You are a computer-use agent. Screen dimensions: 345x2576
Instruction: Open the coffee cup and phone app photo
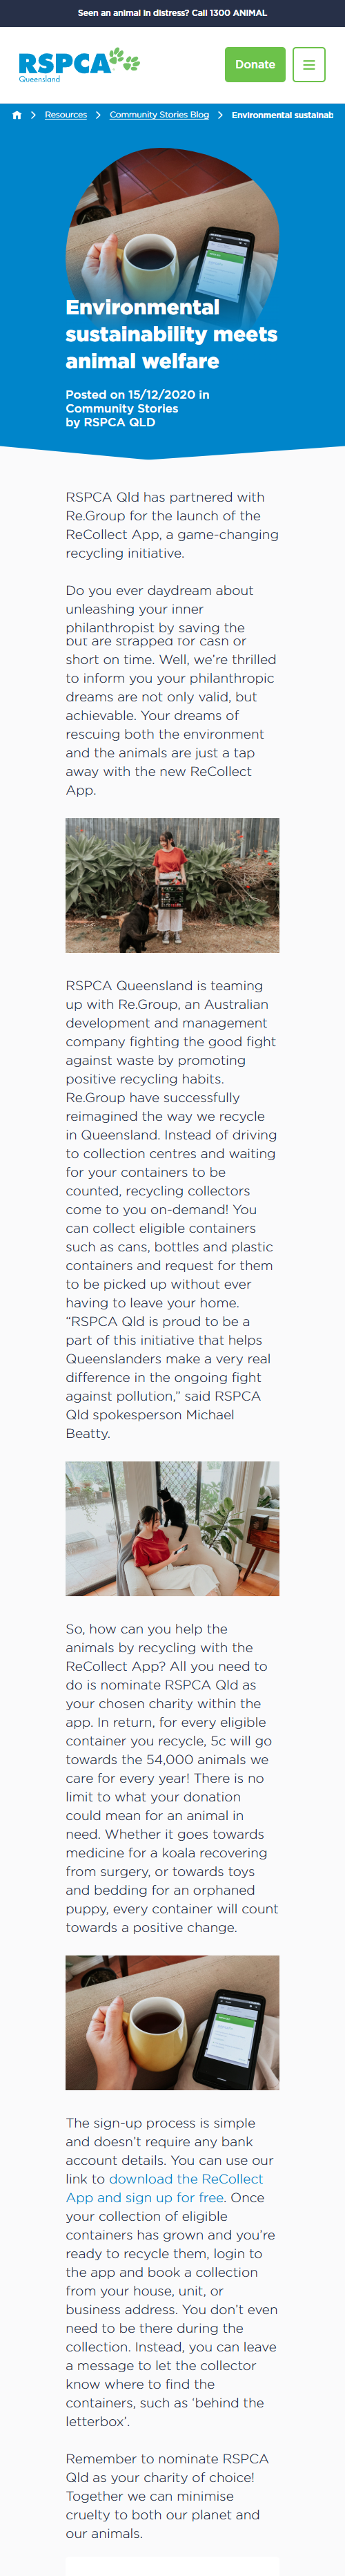click(172, 2022)
